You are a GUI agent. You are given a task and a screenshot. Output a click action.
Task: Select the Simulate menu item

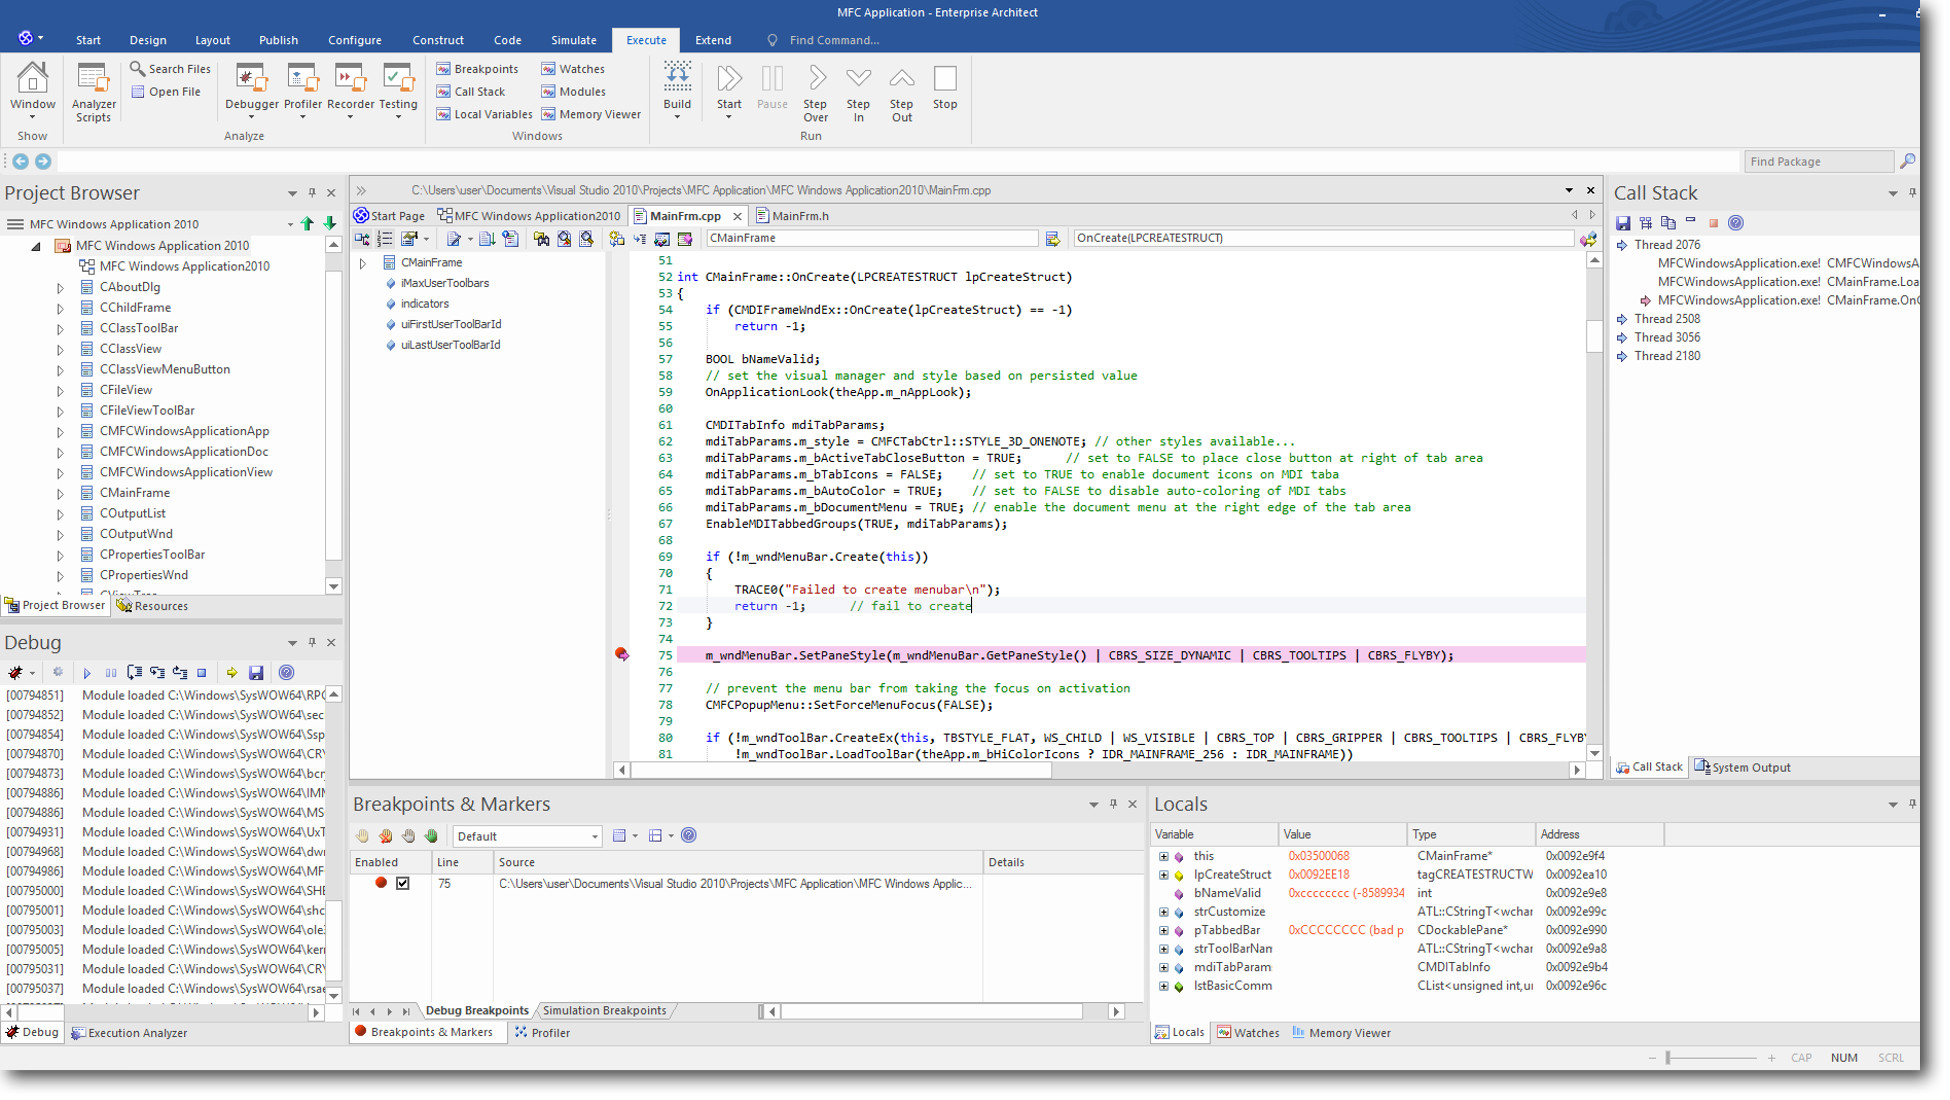[x=573, y=39]
